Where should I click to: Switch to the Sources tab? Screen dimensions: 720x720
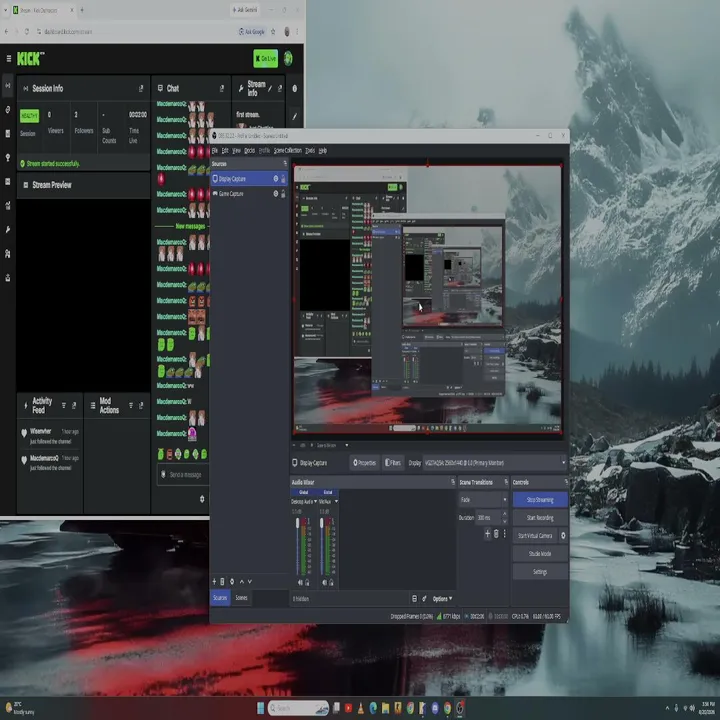pos(220,598)
